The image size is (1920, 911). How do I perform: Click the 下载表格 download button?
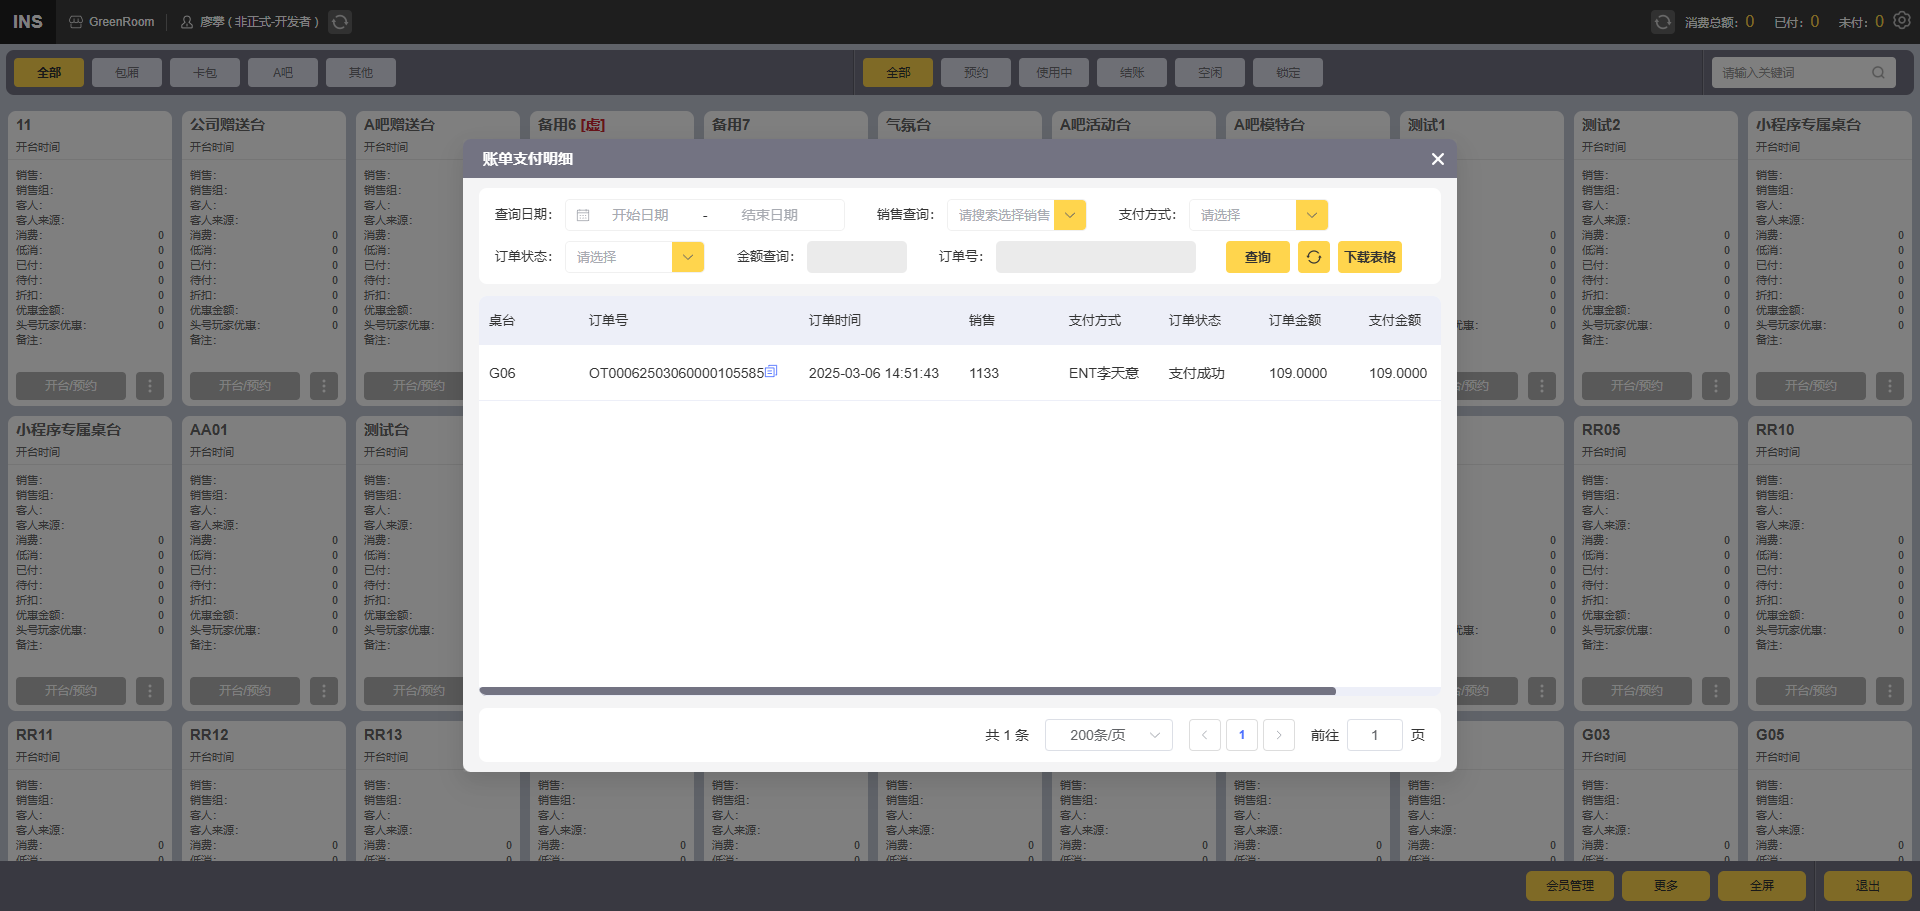click(1370, 257)
